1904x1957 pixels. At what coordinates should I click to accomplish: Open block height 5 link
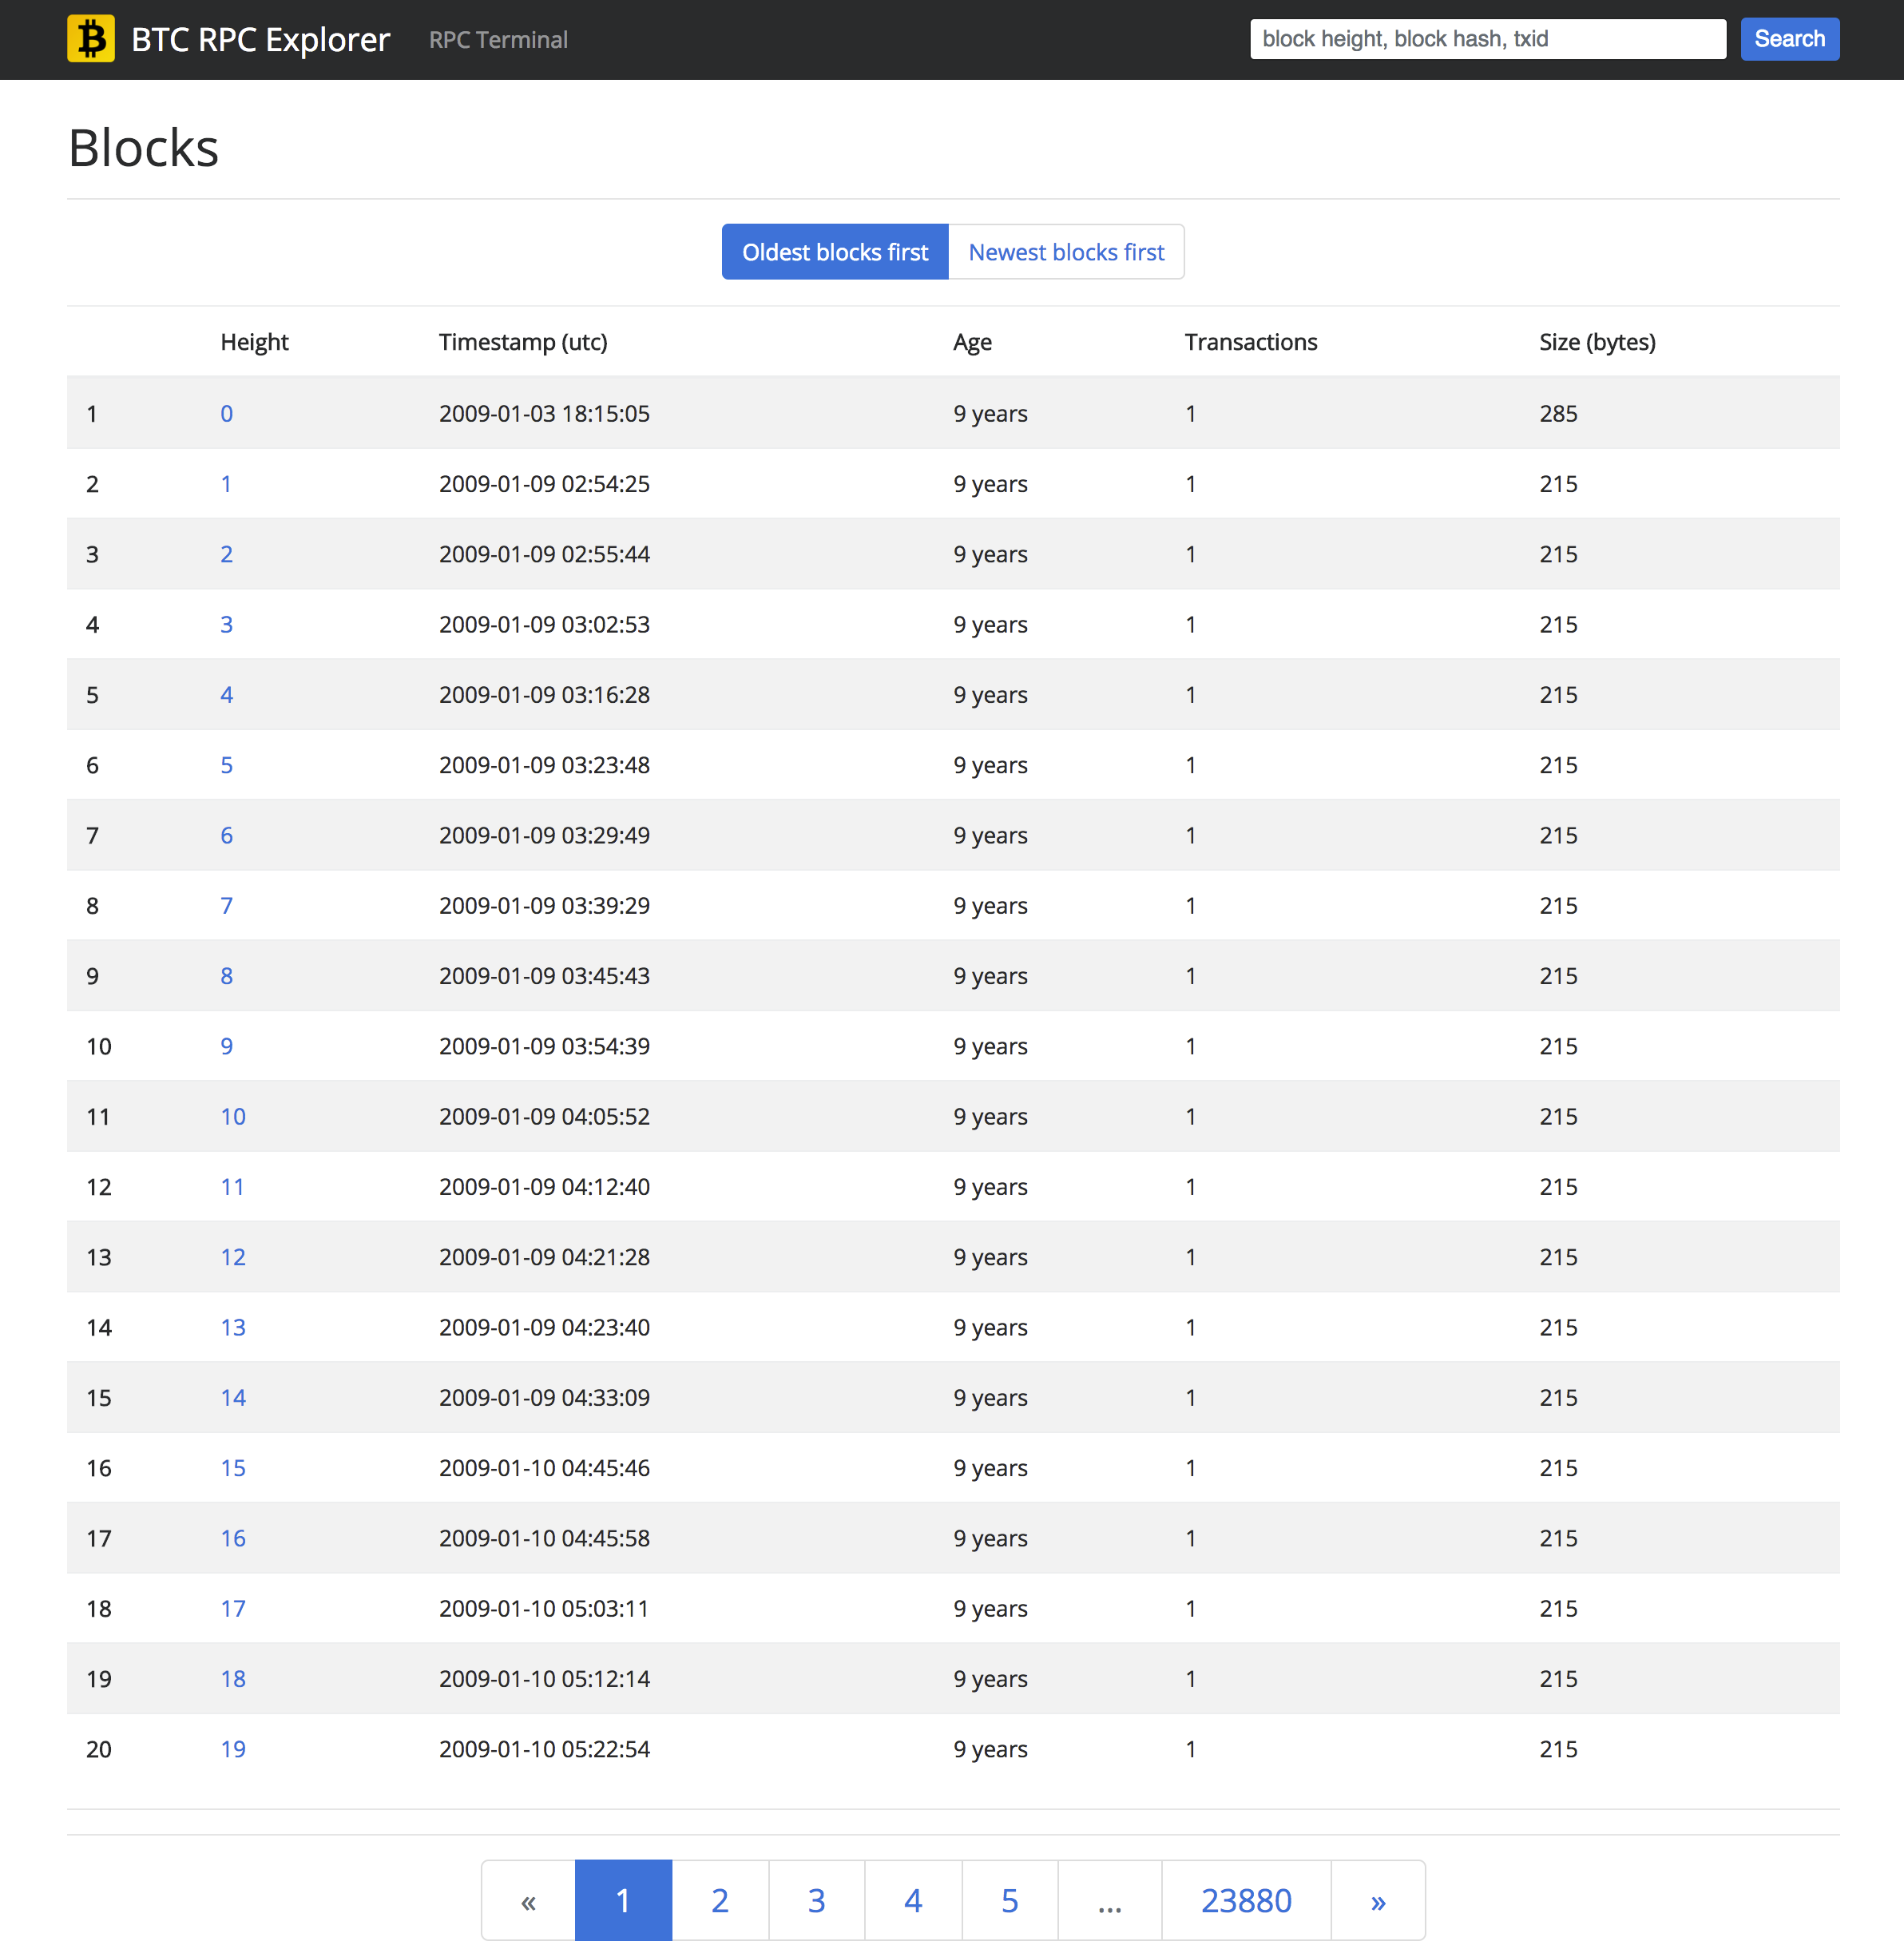[x=227, y=765]
